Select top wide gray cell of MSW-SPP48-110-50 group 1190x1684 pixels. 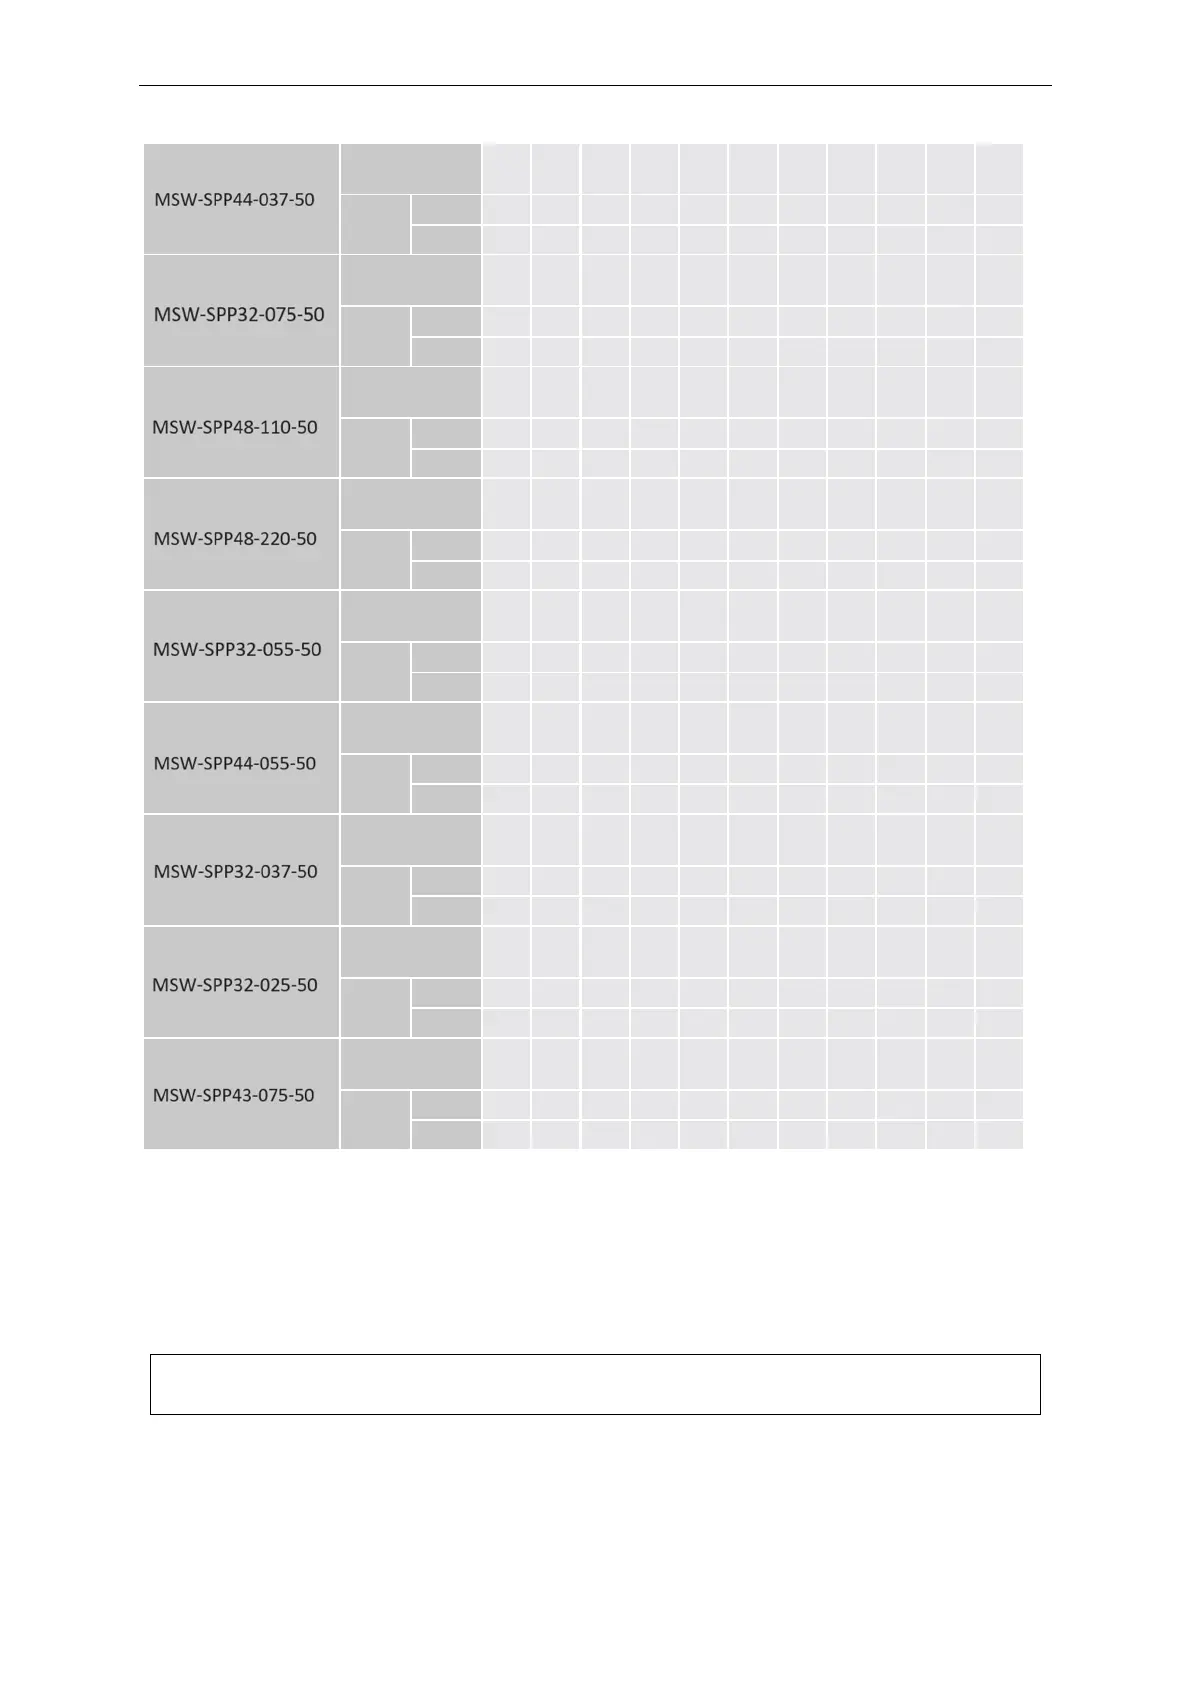tap(410, 391)
